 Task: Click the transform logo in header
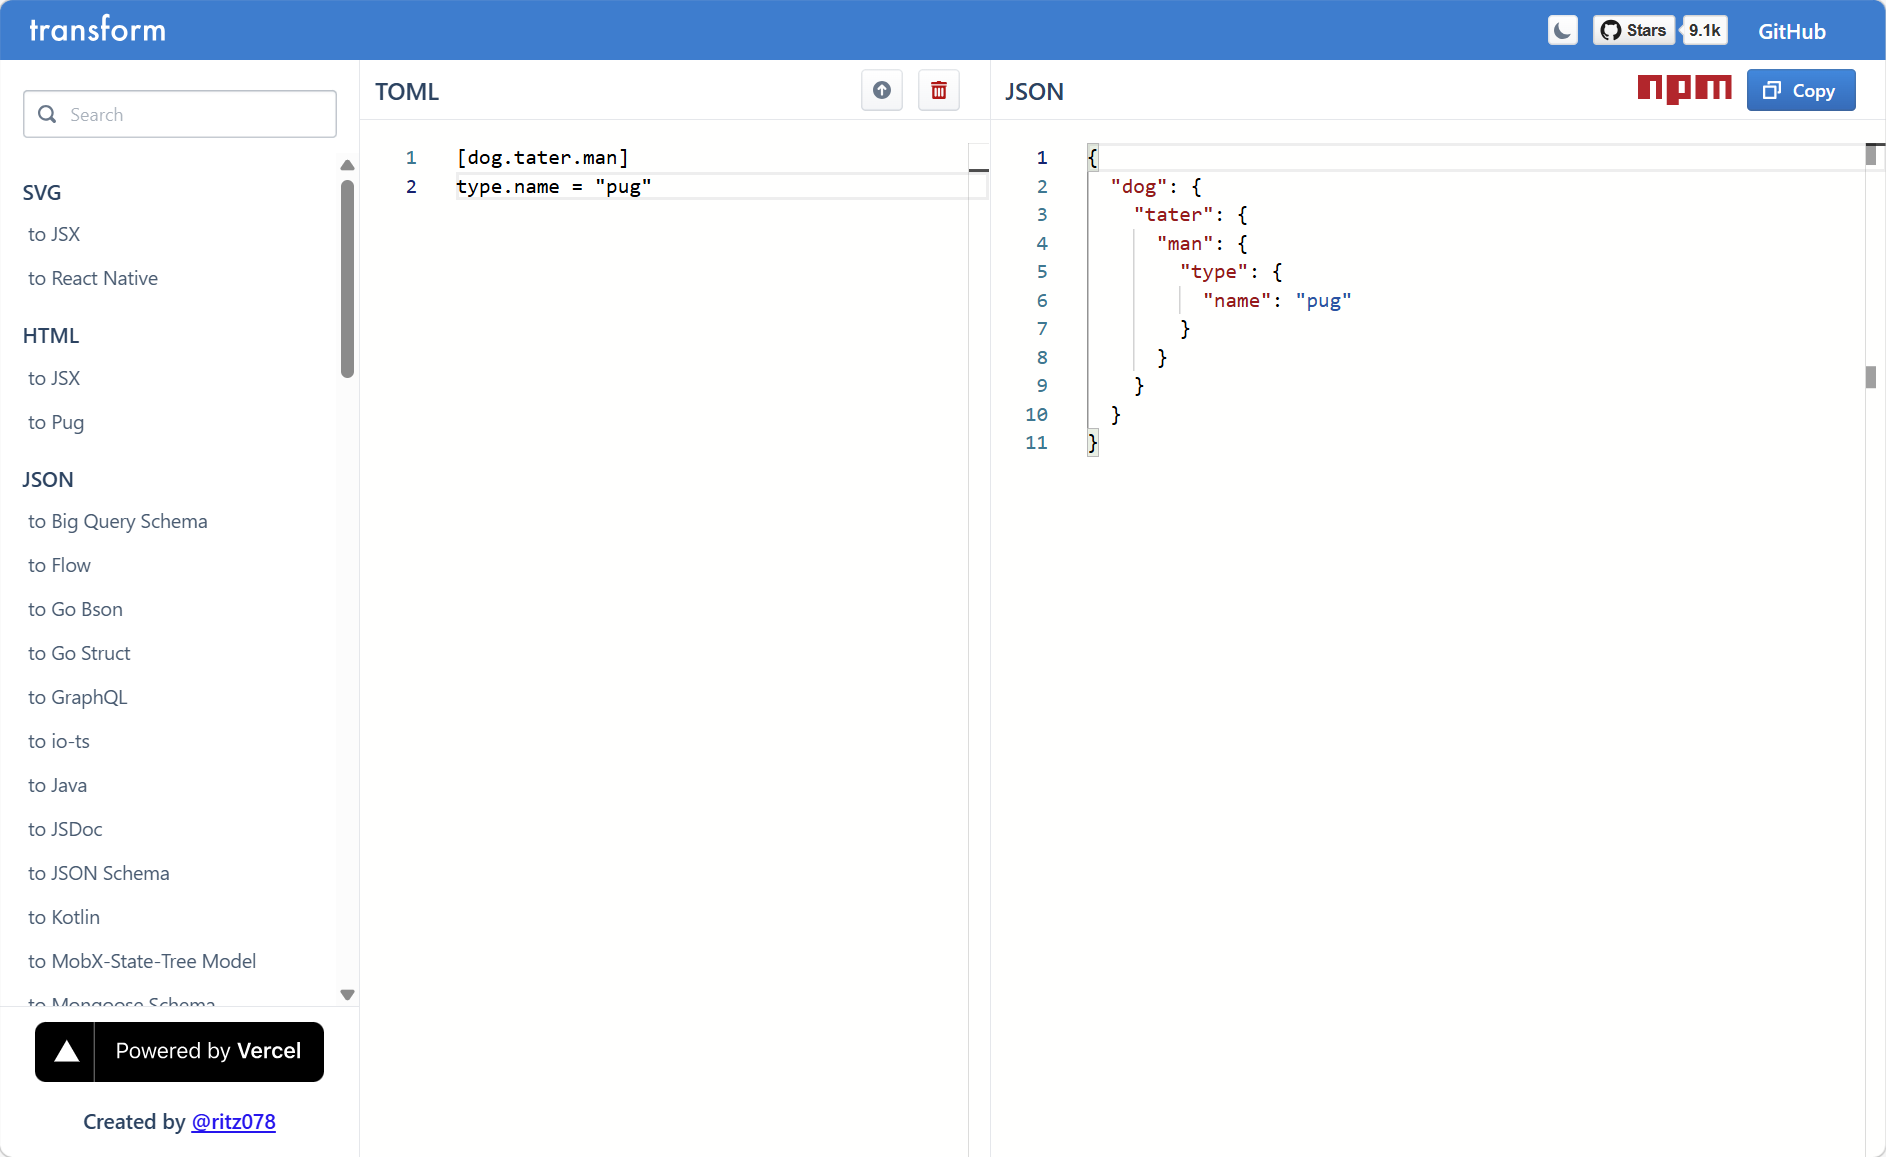click(x=98, y=30)
